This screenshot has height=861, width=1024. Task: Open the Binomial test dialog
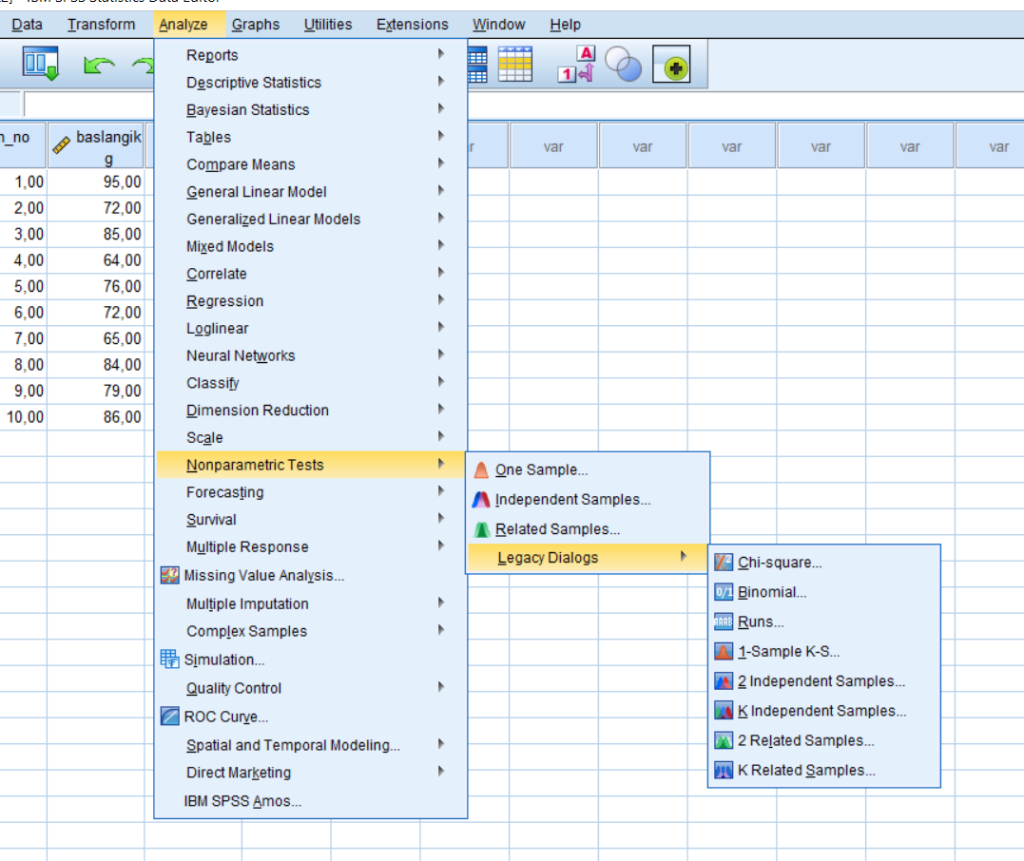coord(771,592)
